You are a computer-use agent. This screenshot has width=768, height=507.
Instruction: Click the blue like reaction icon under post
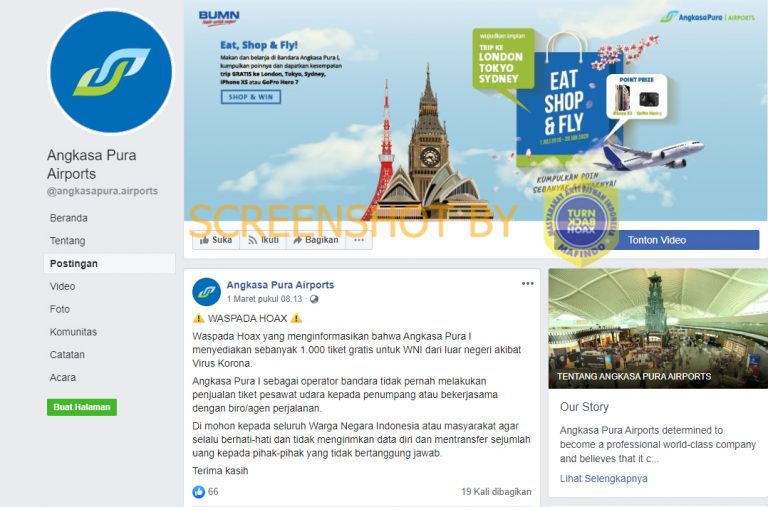[x=199, y=491]
